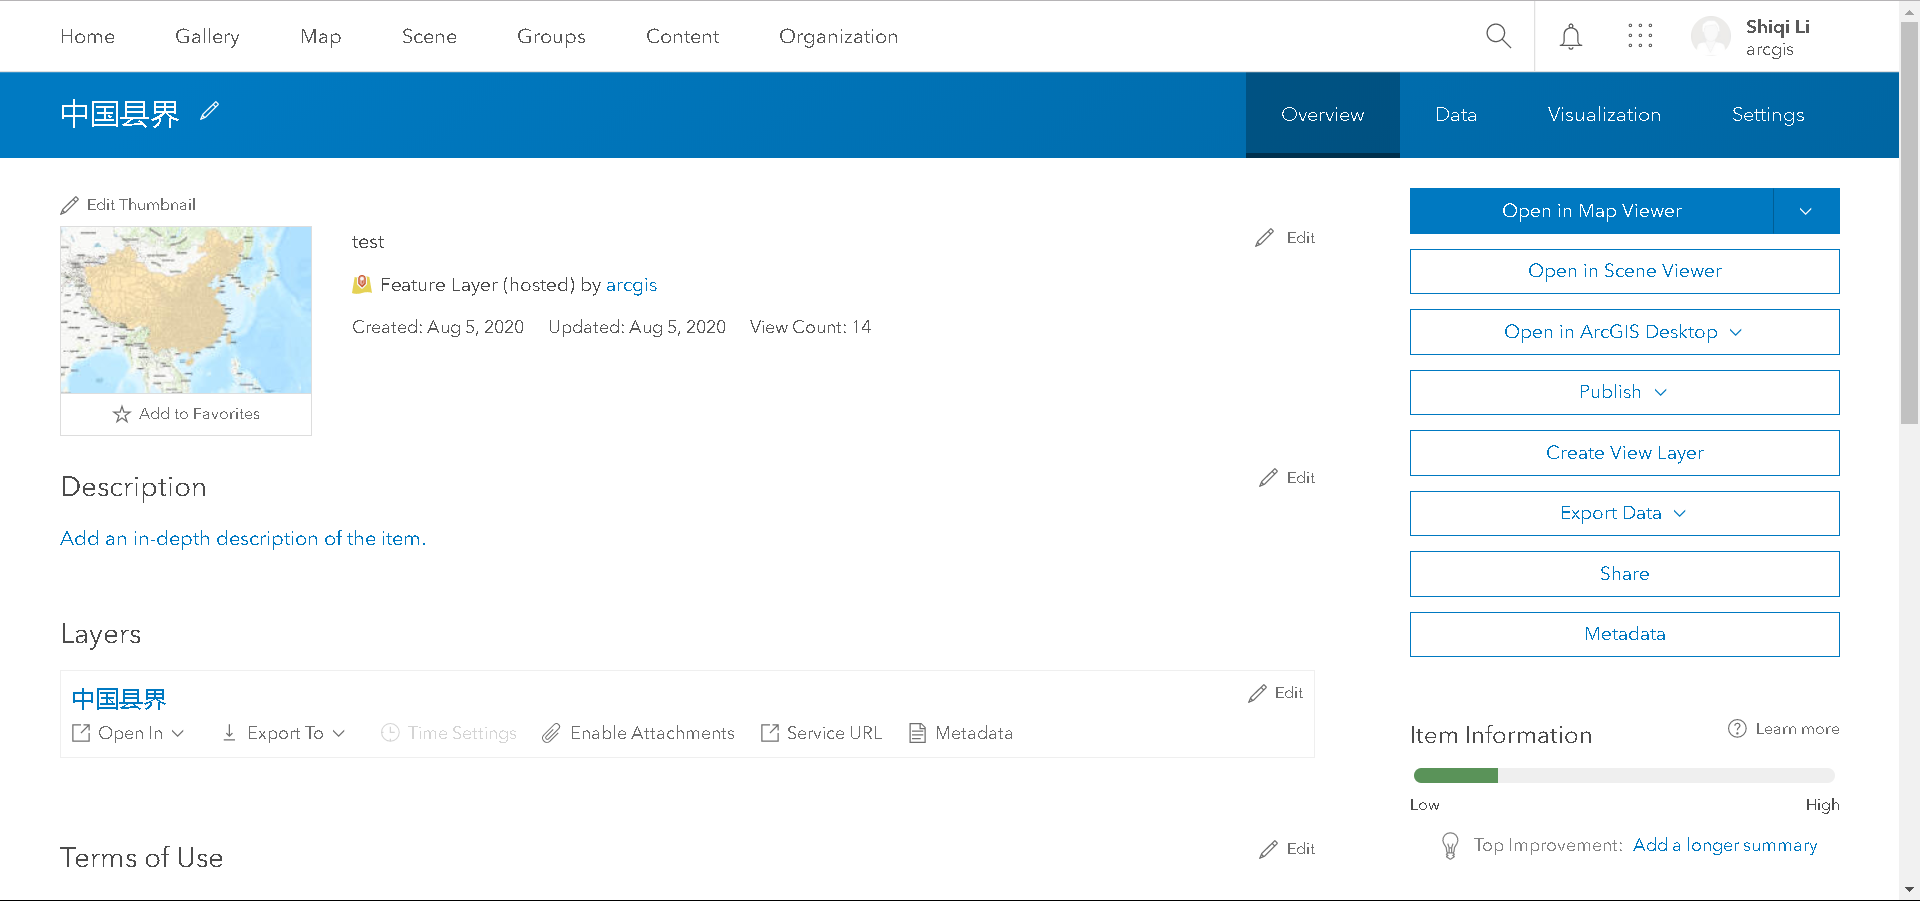The width and height of the screenshot is (1920, 901).
Task: Click the View Count: 14 text
Action: coord(811,327)
